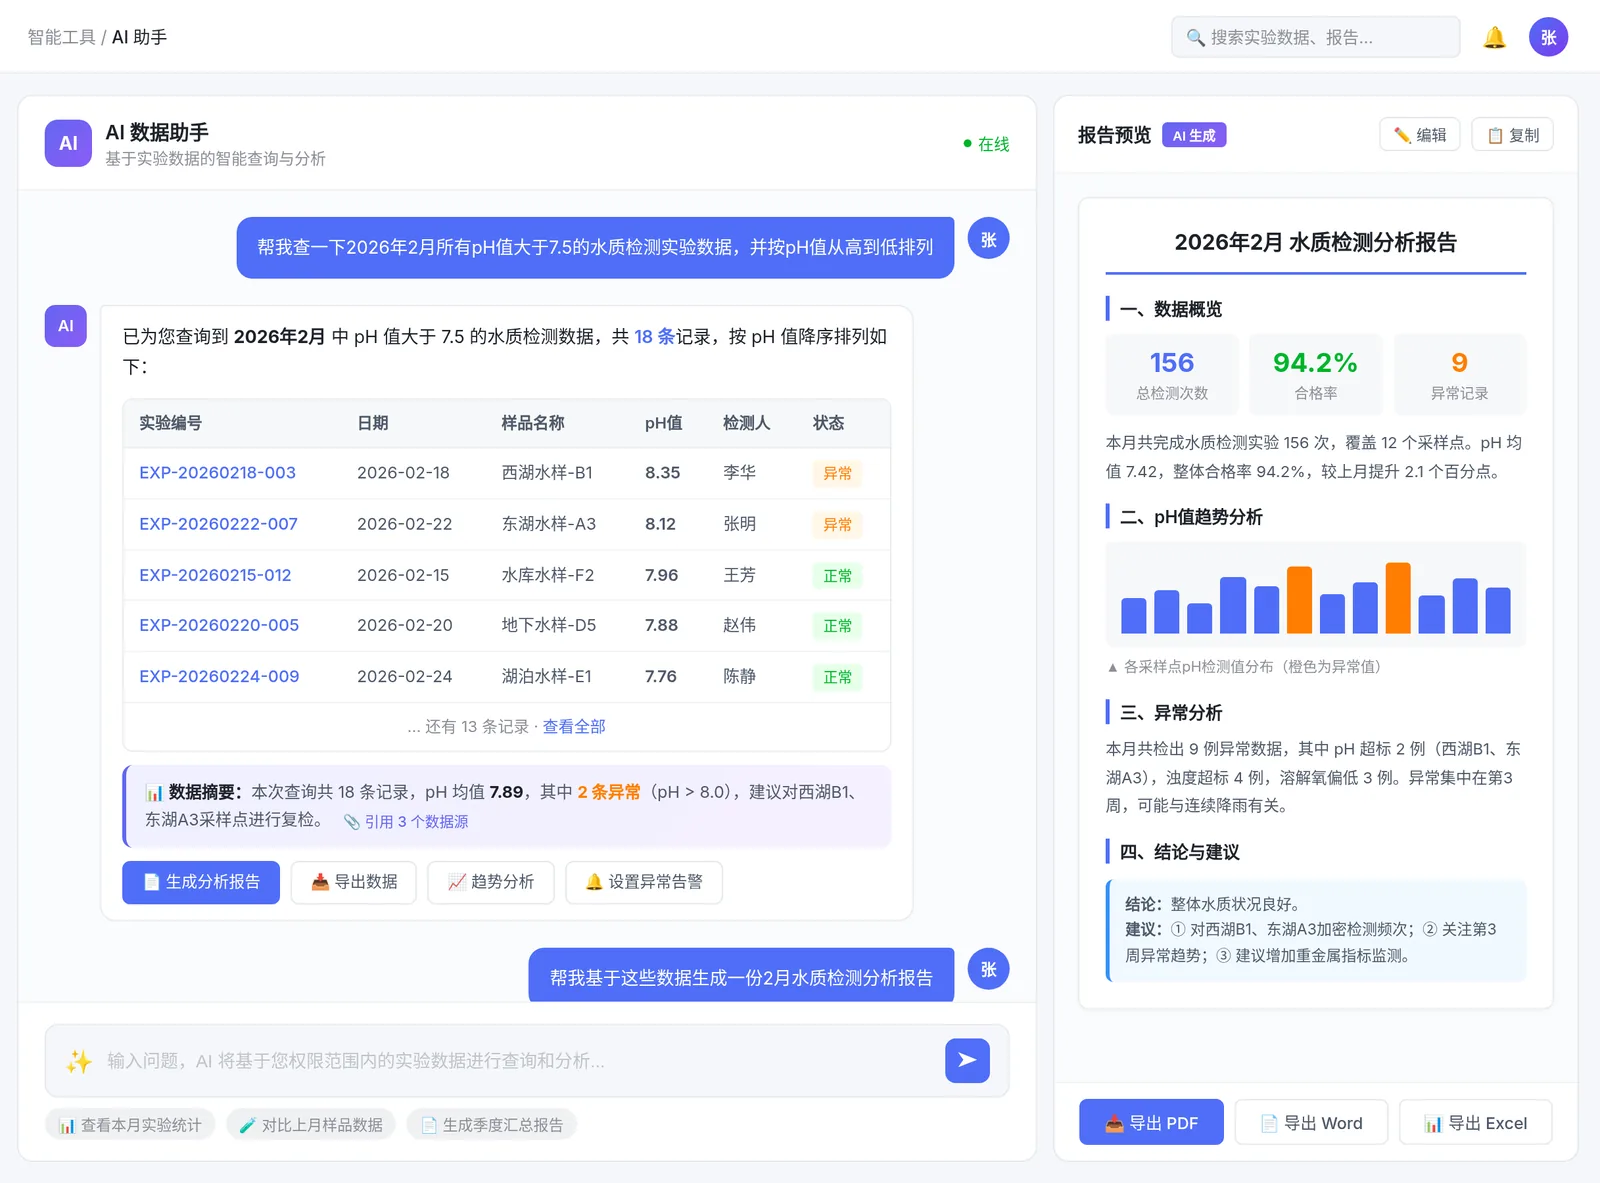This screenshot has height=1183, width=1600.
Task: Click 生成分析报告 with document icon
Action: [200, 882]
